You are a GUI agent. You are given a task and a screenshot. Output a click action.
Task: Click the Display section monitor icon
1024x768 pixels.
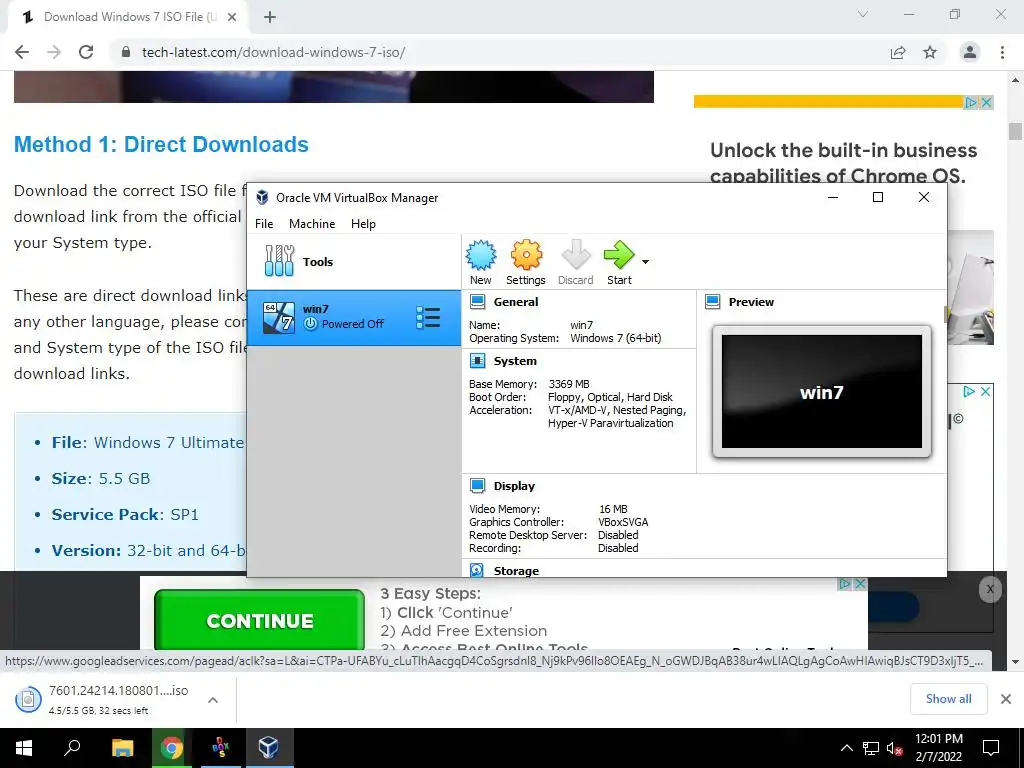pyautogui.click(x=477, y=486)
